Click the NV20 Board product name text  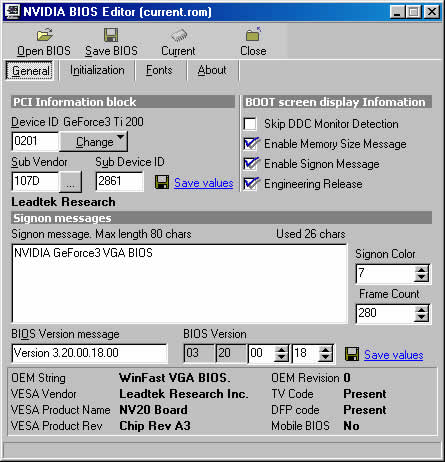[153, 410]
